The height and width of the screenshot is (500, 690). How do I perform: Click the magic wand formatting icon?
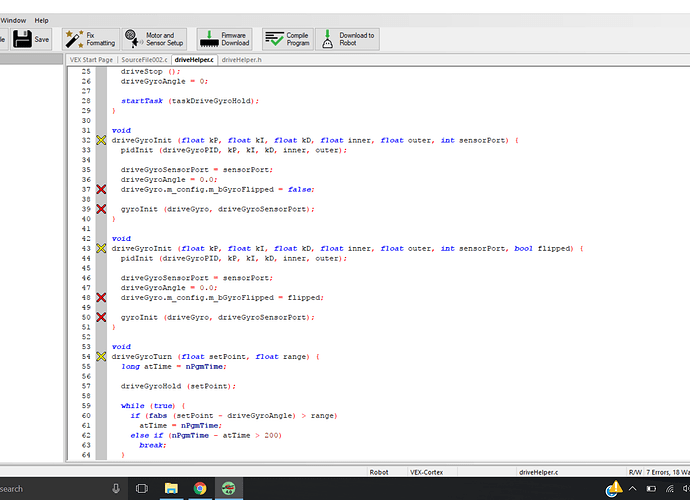74,39
